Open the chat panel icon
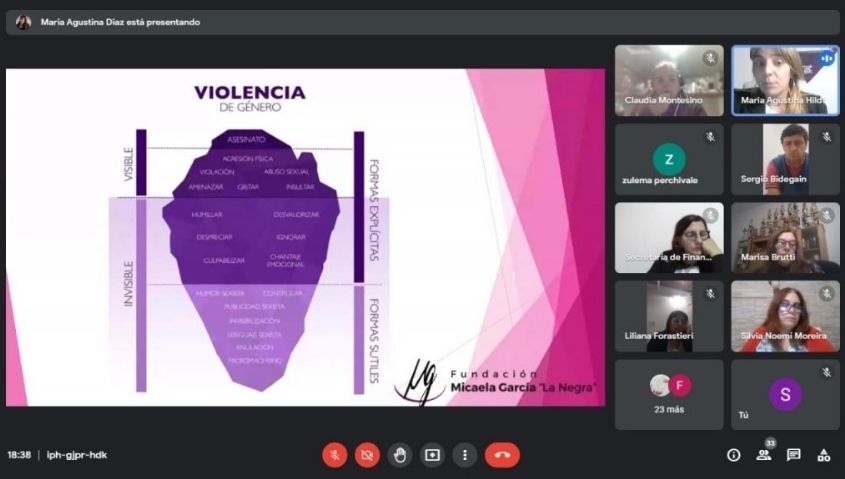 (x=794, y=455)
